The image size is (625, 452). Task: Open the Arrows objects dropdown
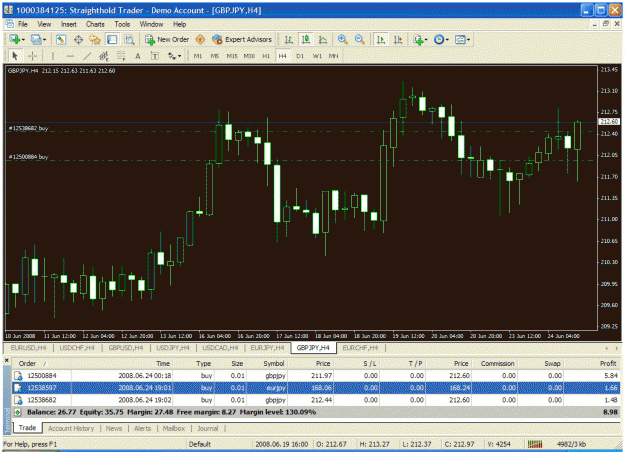point(174,56)
